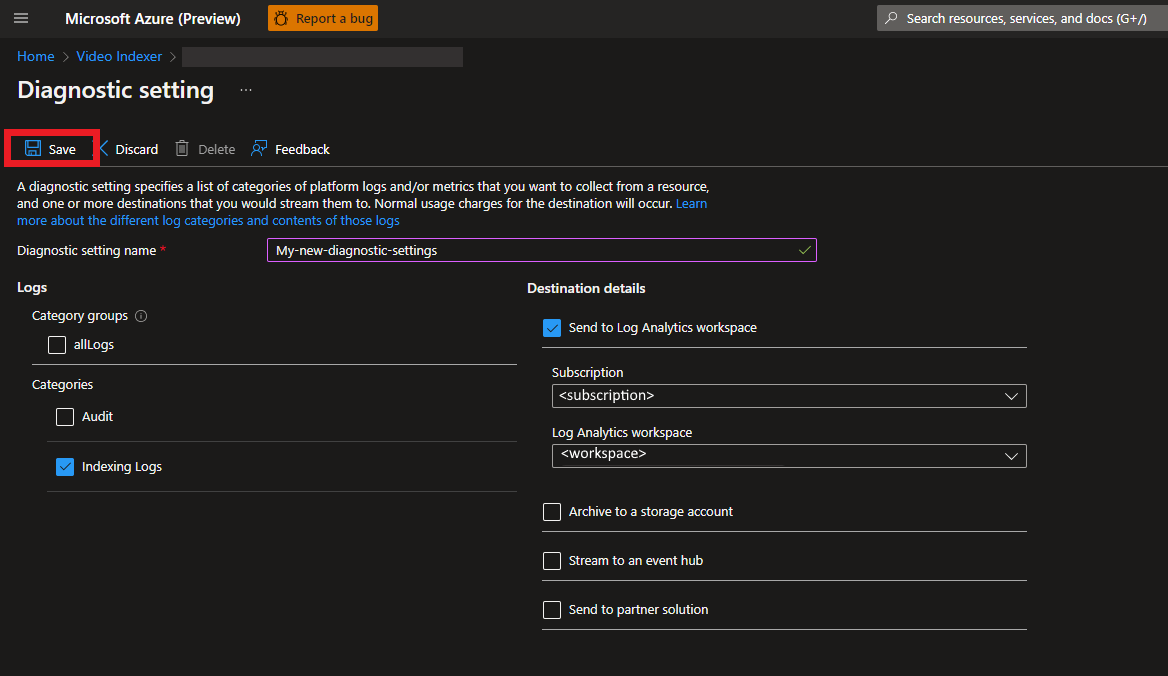Click the Diagnostic setting name field
The height and width of the screenshot is (676, 1168).
(540, 250)
